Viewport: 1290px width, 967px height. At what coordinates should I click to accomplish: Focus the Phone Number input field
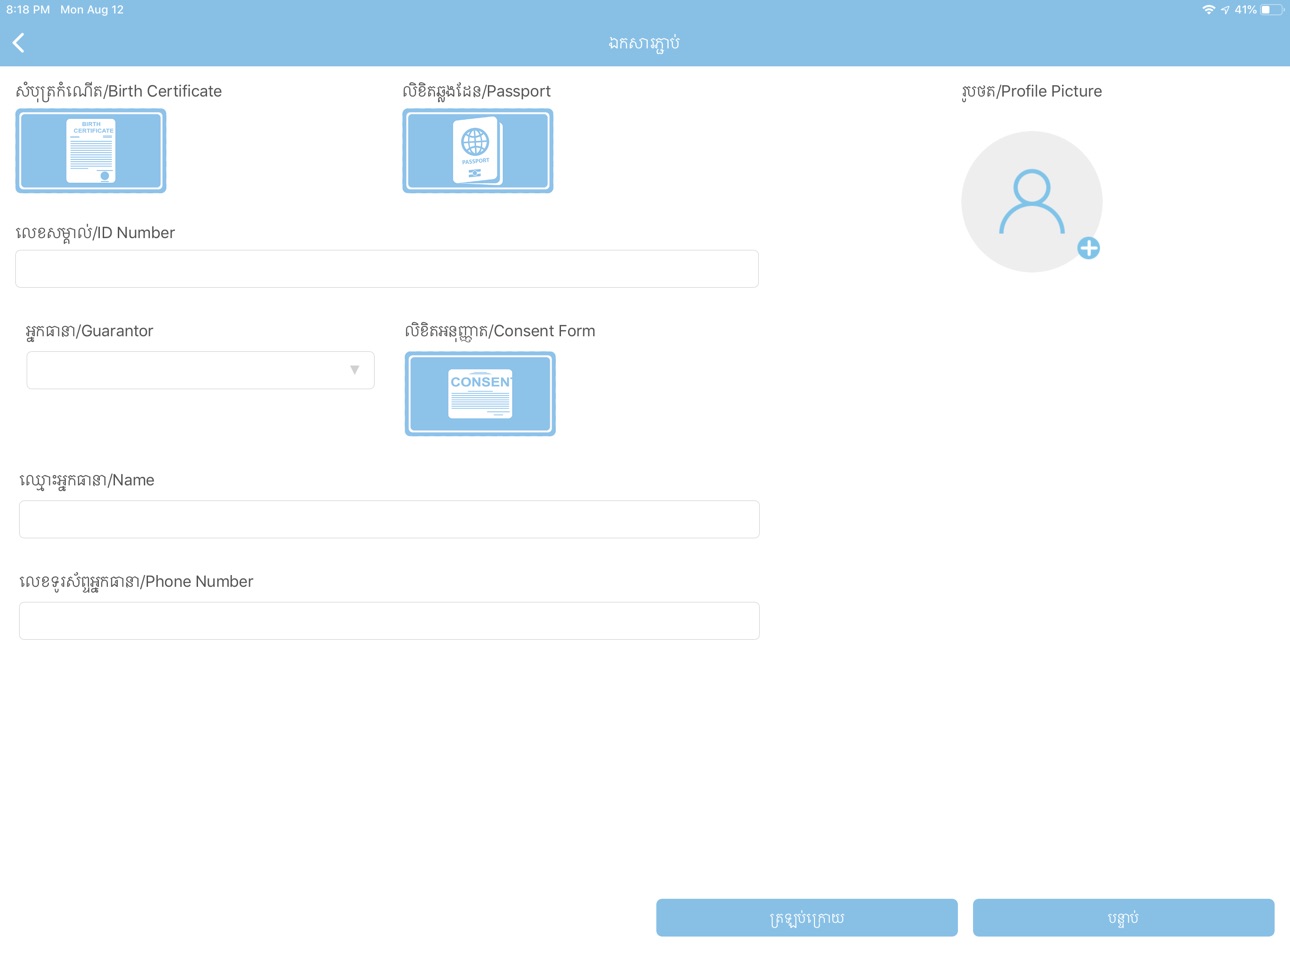(389, 621)
